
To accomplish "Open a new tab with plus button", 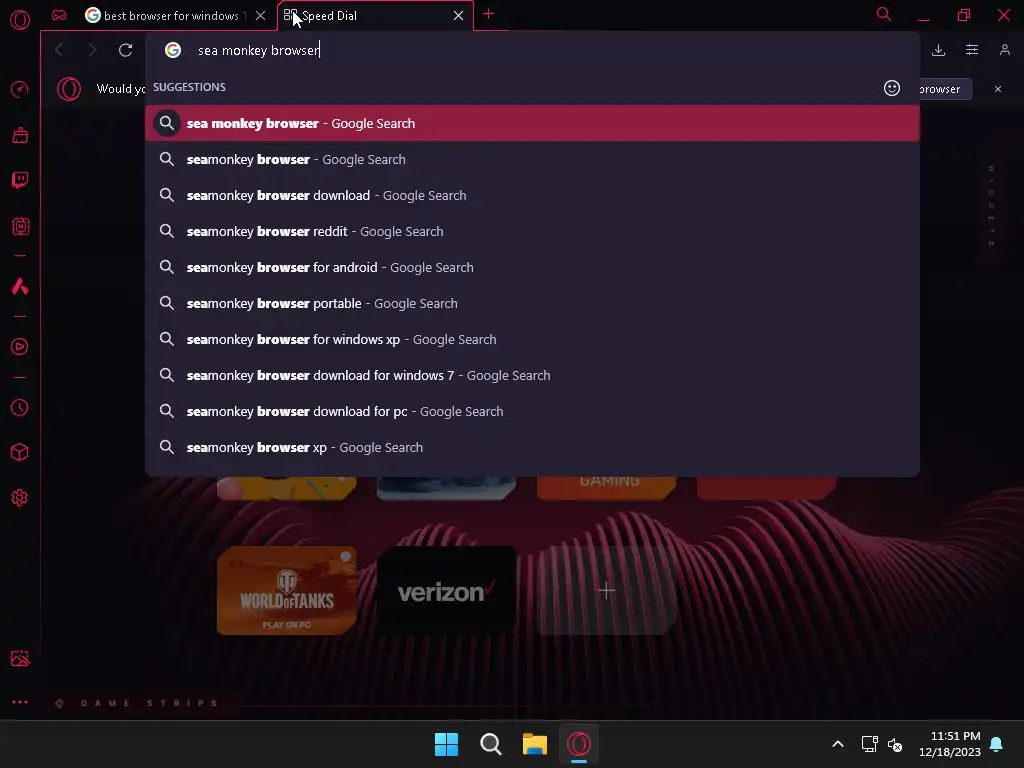I will click(488, 14).
